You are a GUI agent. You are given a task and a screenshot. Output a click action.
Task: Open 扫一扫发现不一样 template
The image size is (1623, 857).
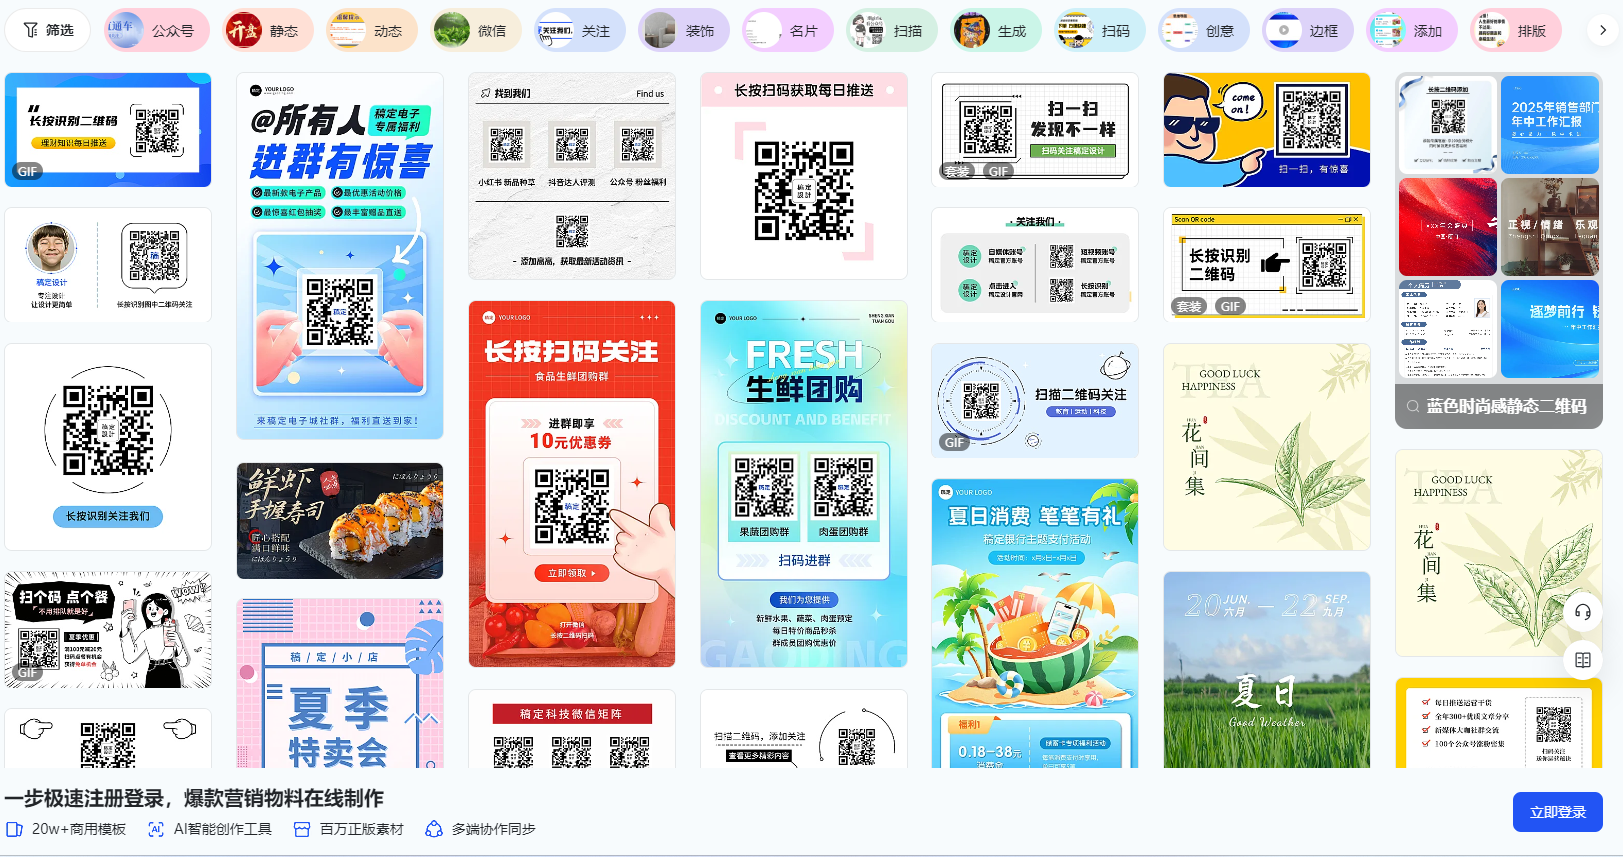[x=1035, y=130]
